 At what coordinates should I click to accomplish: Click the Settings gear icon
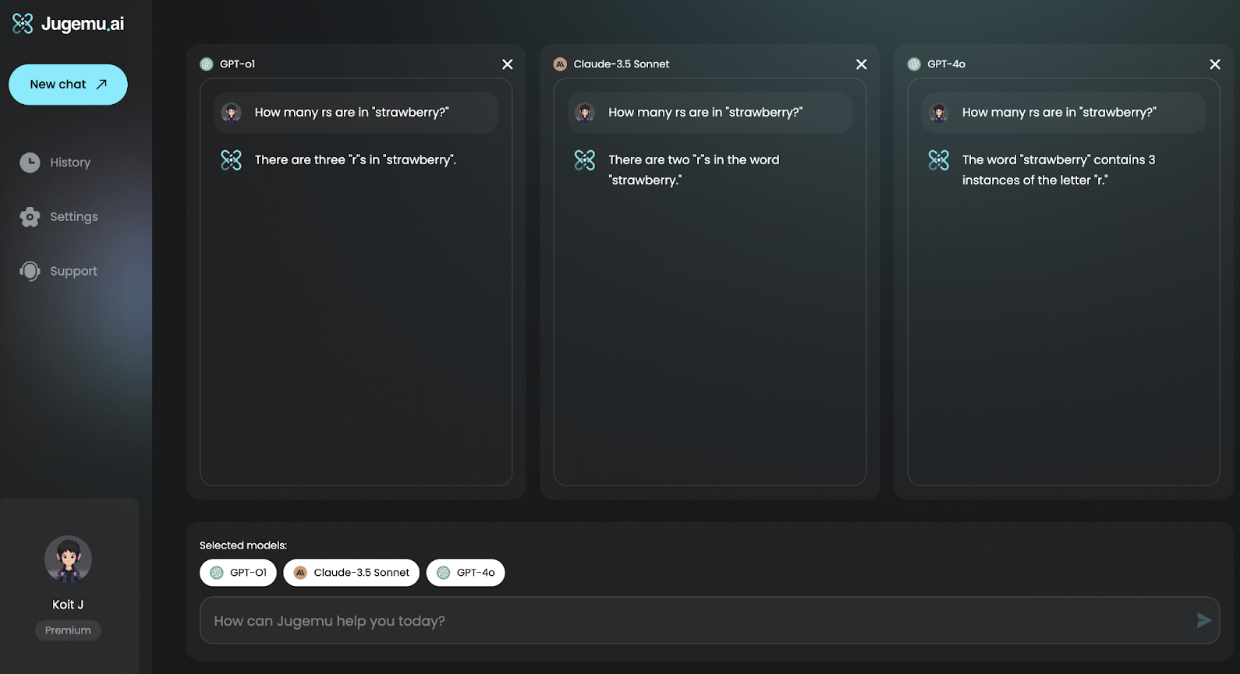coord(30,217)
